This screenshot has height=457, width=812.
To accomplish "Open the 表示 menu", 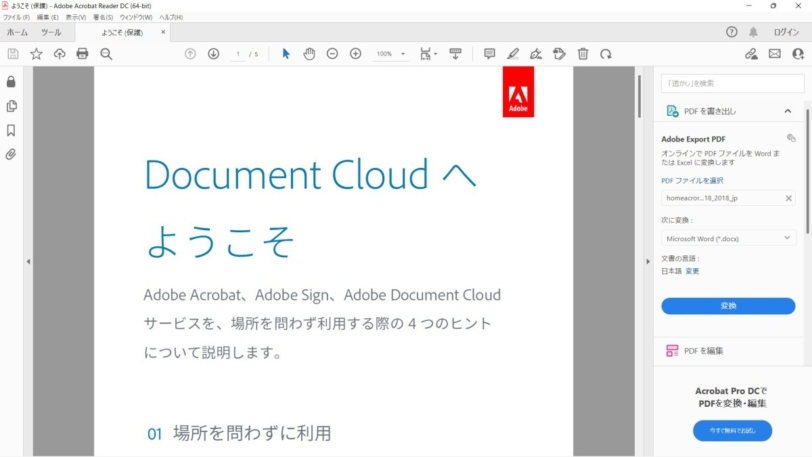I will coord(76,17).
